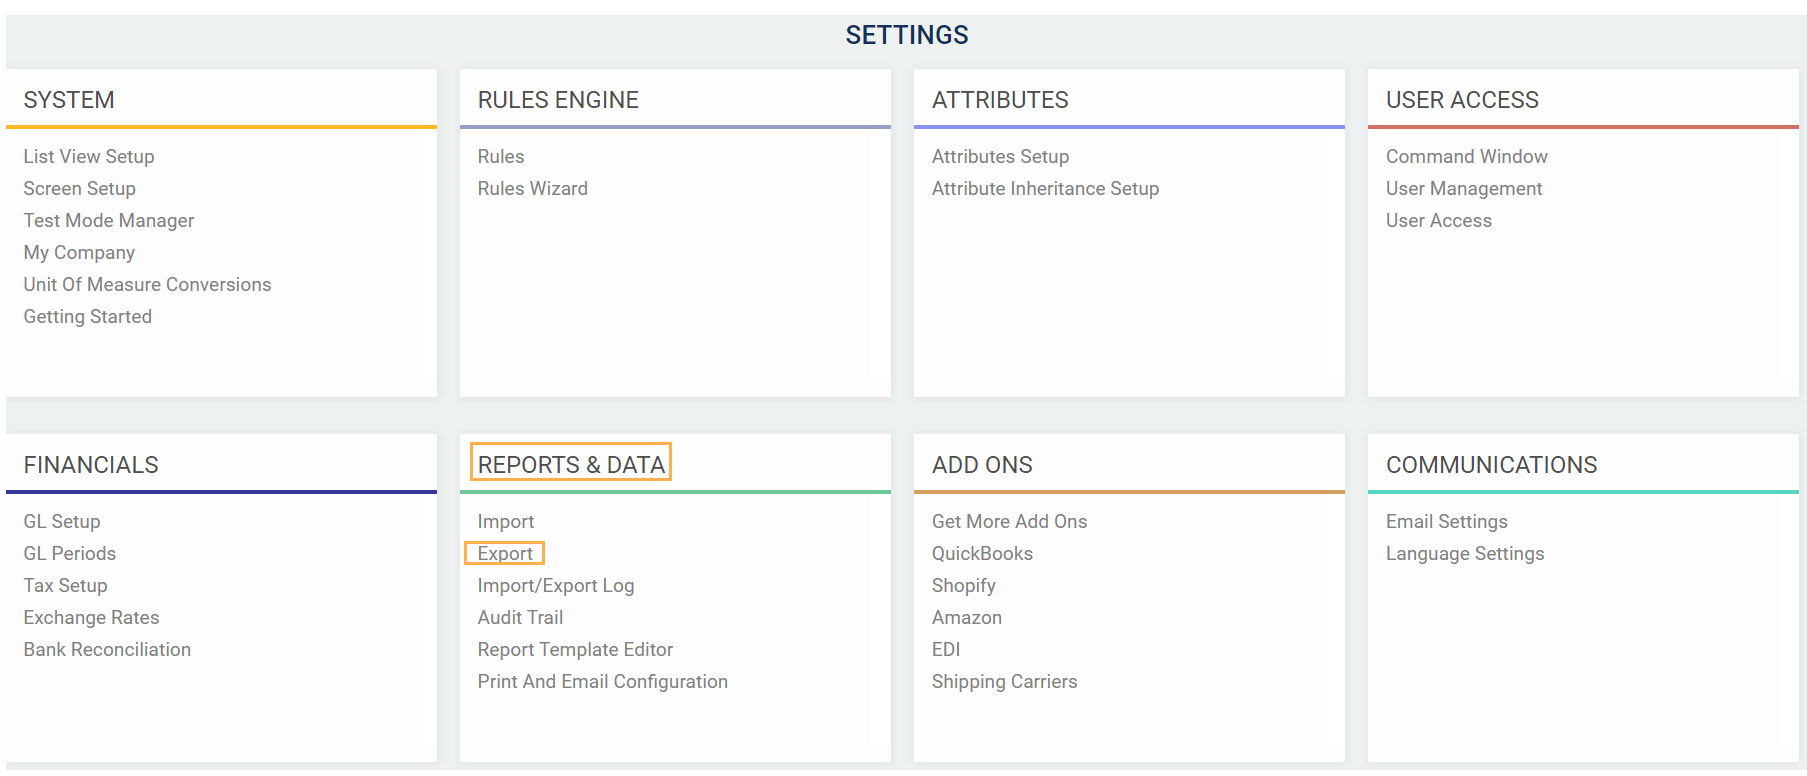Open Bank Reconciliation
The image size is (1807, 776).
(x=107, y=650)
